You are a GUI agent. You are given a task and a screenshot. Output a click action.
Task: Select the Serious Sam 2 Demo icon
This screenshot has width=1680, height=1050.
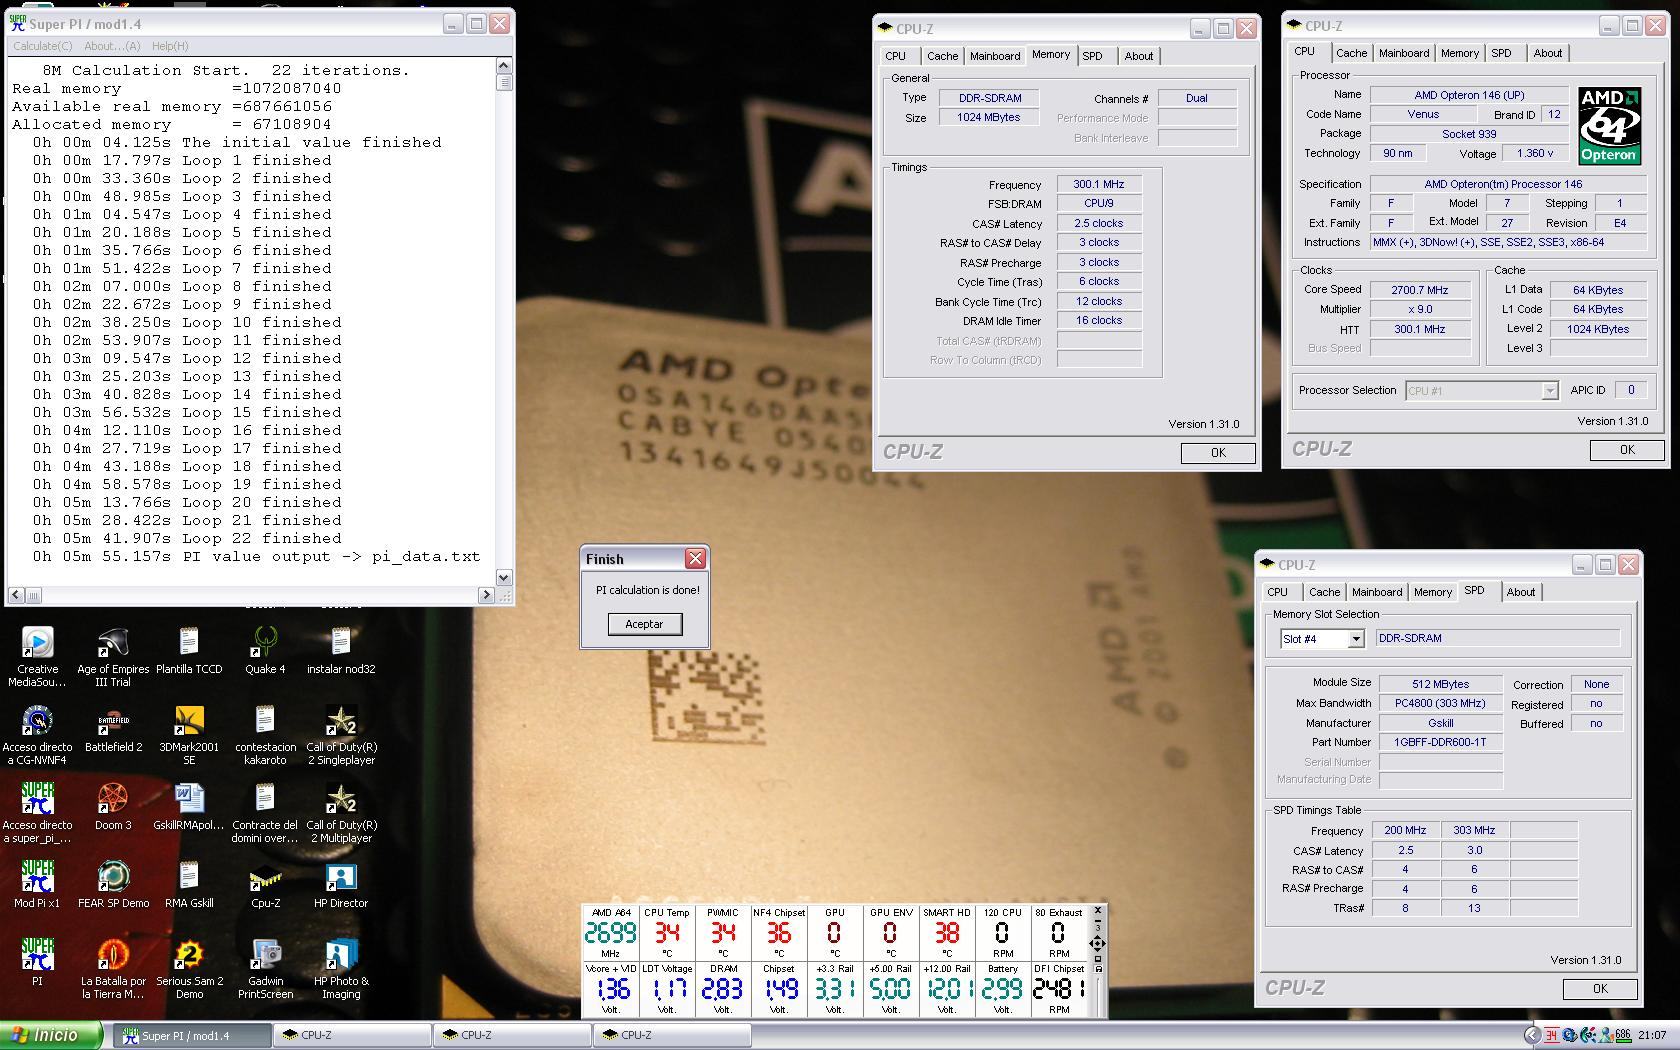pyautogui.click(x=189, y=954)
